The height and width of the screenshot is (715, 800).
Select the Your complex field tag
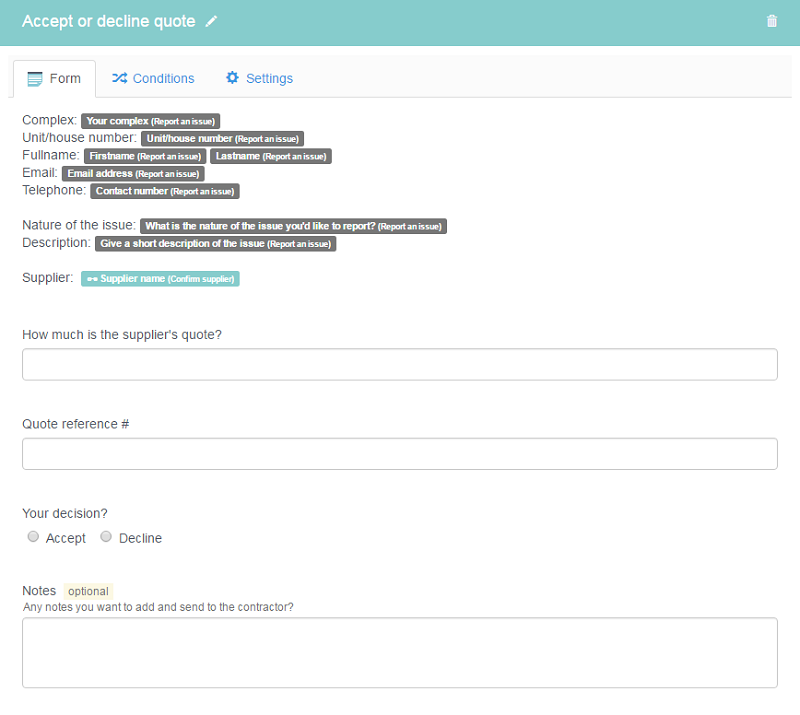click(151, 121)
